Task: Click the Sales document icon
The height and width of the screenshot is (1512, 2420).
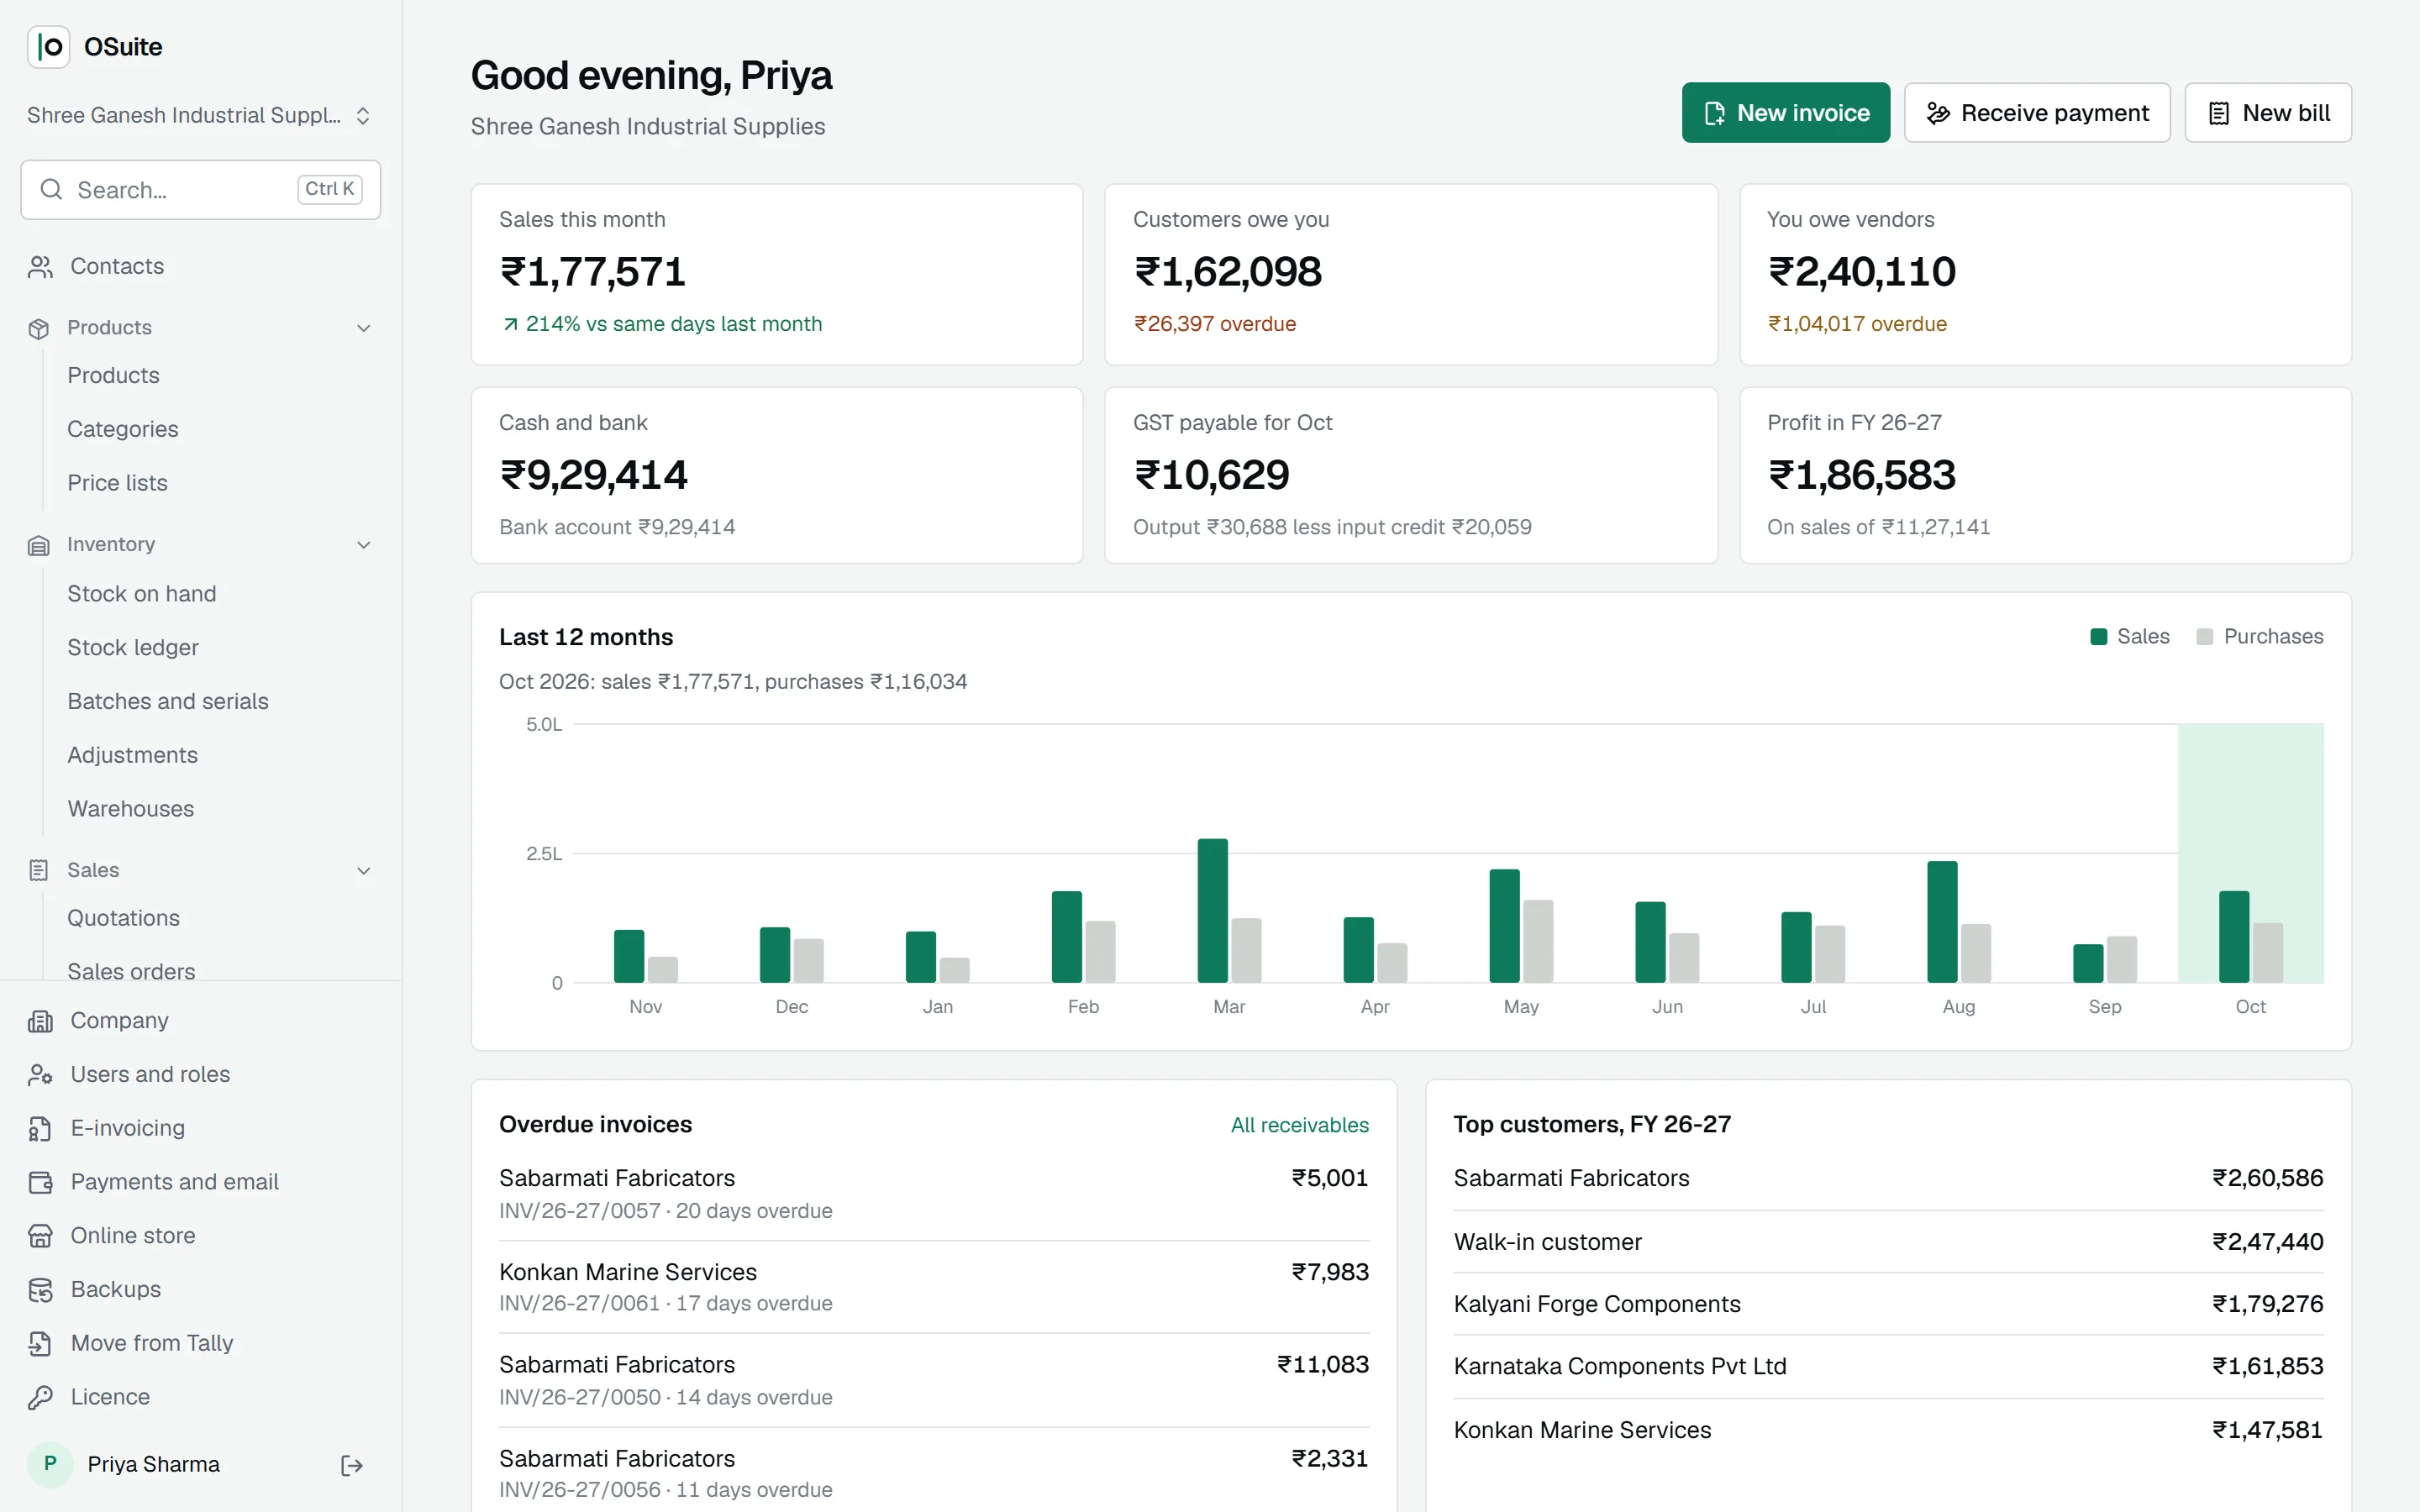Action: pyautogui.click(x=39, y=870)
